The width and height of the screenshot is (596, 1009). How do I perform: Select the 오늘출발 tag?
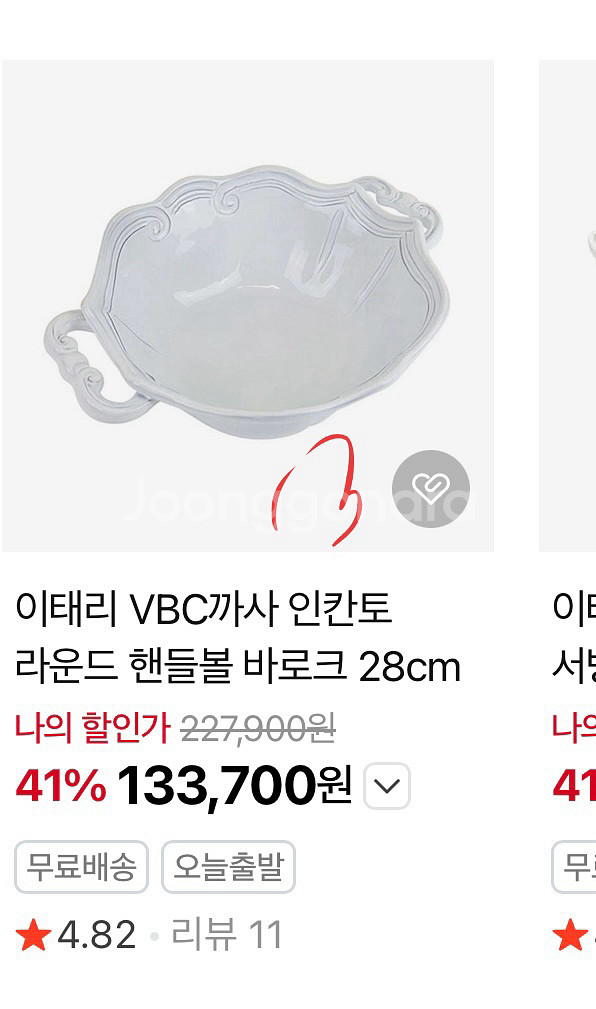pyautogui.click(x=228, y=866)
